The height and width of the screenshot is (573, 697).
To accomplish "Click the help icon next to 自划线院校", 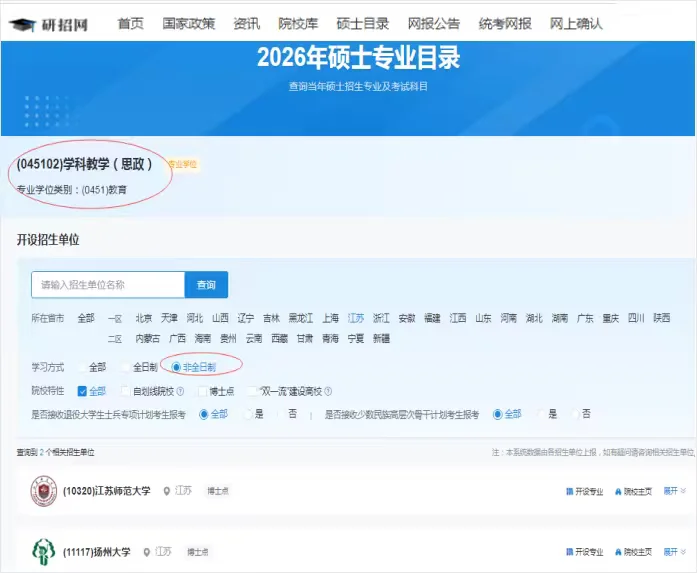I will click(180, 391).
